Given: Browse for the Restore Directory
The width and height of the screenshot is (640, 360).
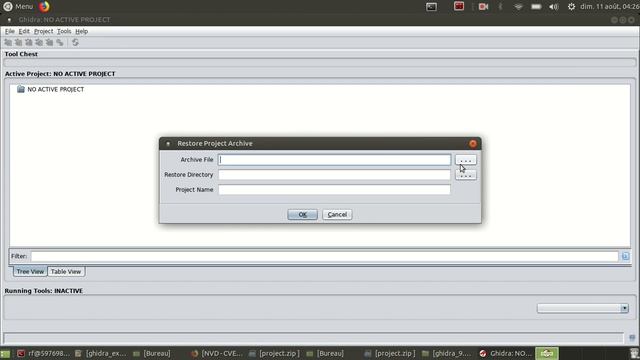Looking at the screenshot, I should tap(466, 175).
